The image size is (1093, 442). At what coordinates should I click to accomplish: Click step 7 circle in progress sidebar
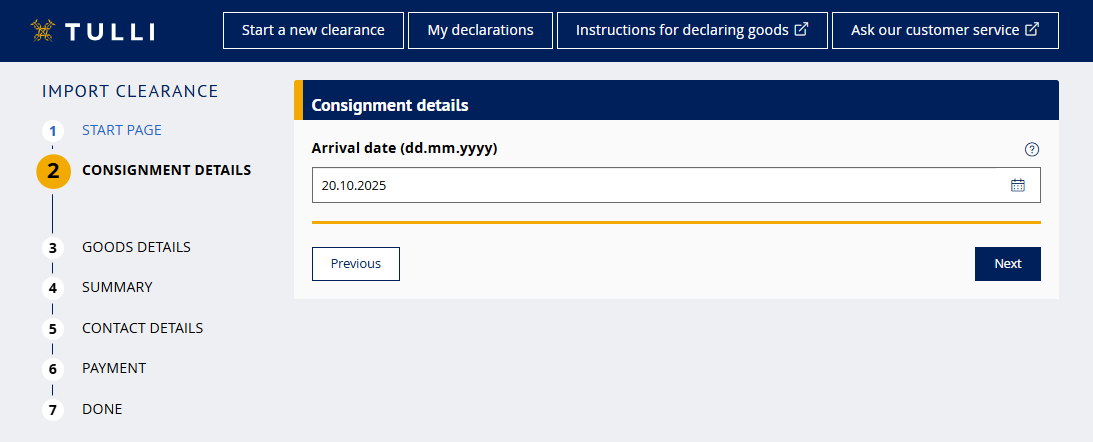tap(52, 410)
